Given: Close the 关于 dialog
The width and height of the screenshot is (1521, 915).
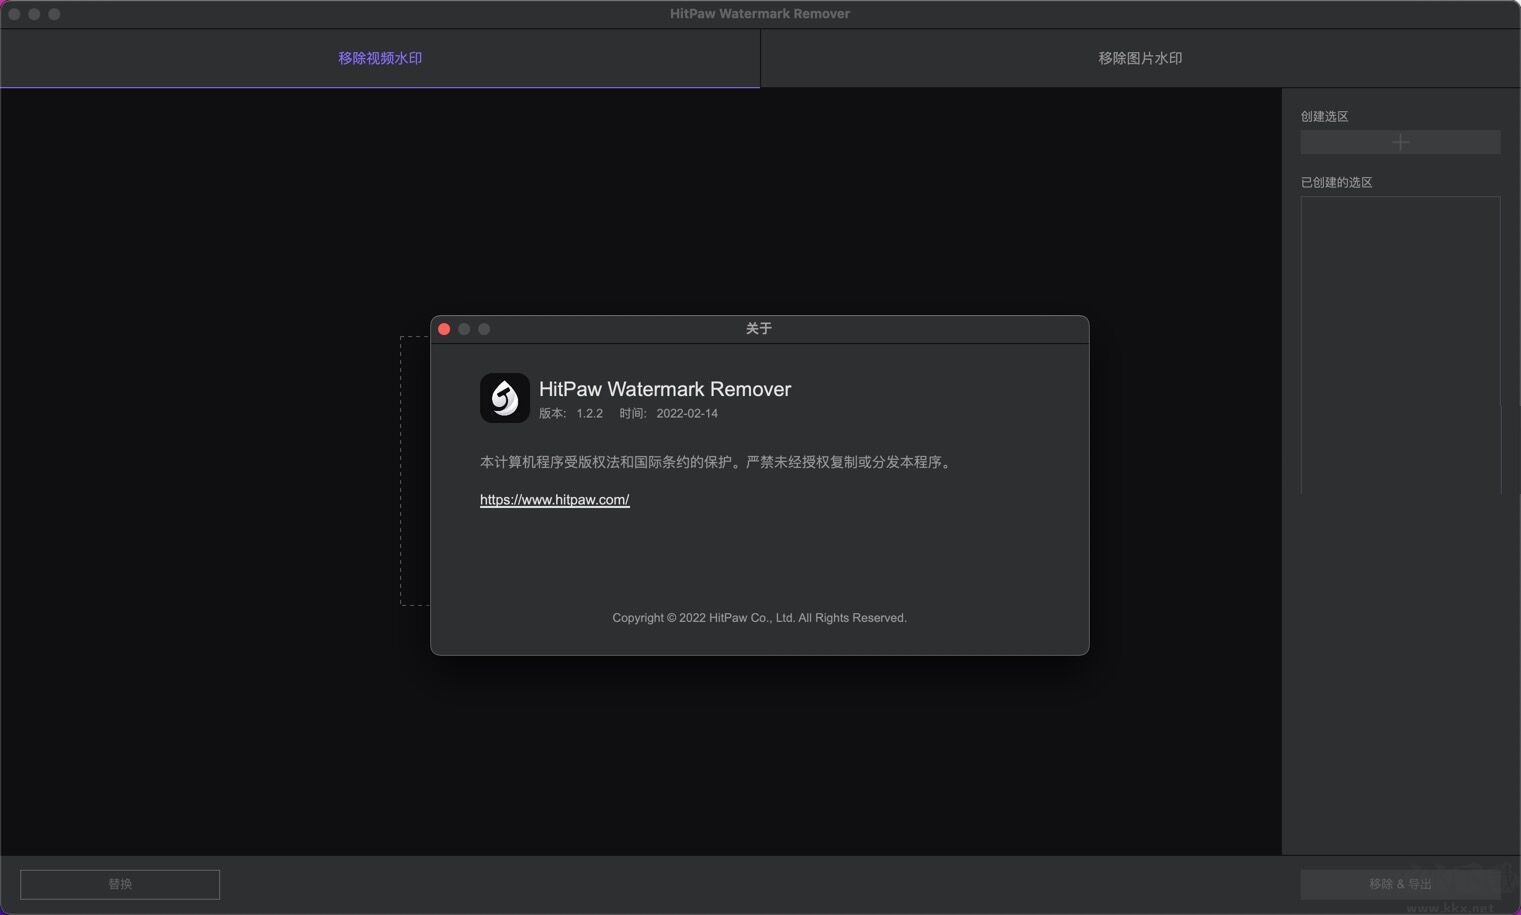Looking at the screenshot, I should (x=444, y=328).
